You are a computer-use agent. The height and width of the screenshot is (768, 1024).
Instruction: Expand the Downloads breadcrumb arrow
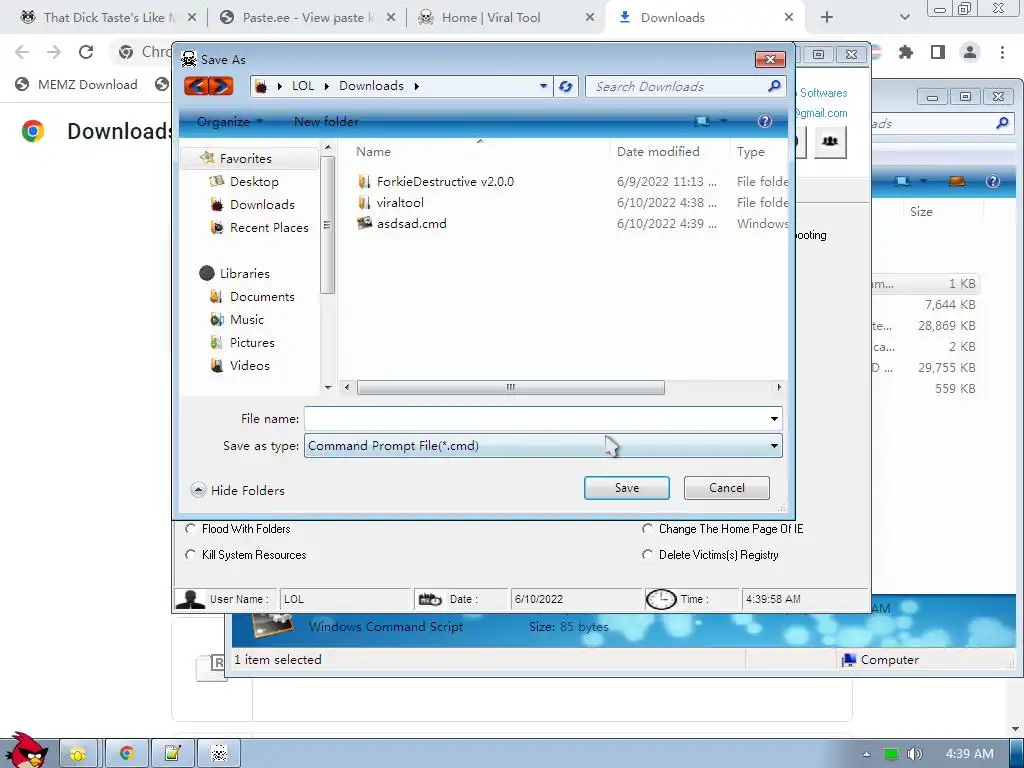[x=417, y=86]
